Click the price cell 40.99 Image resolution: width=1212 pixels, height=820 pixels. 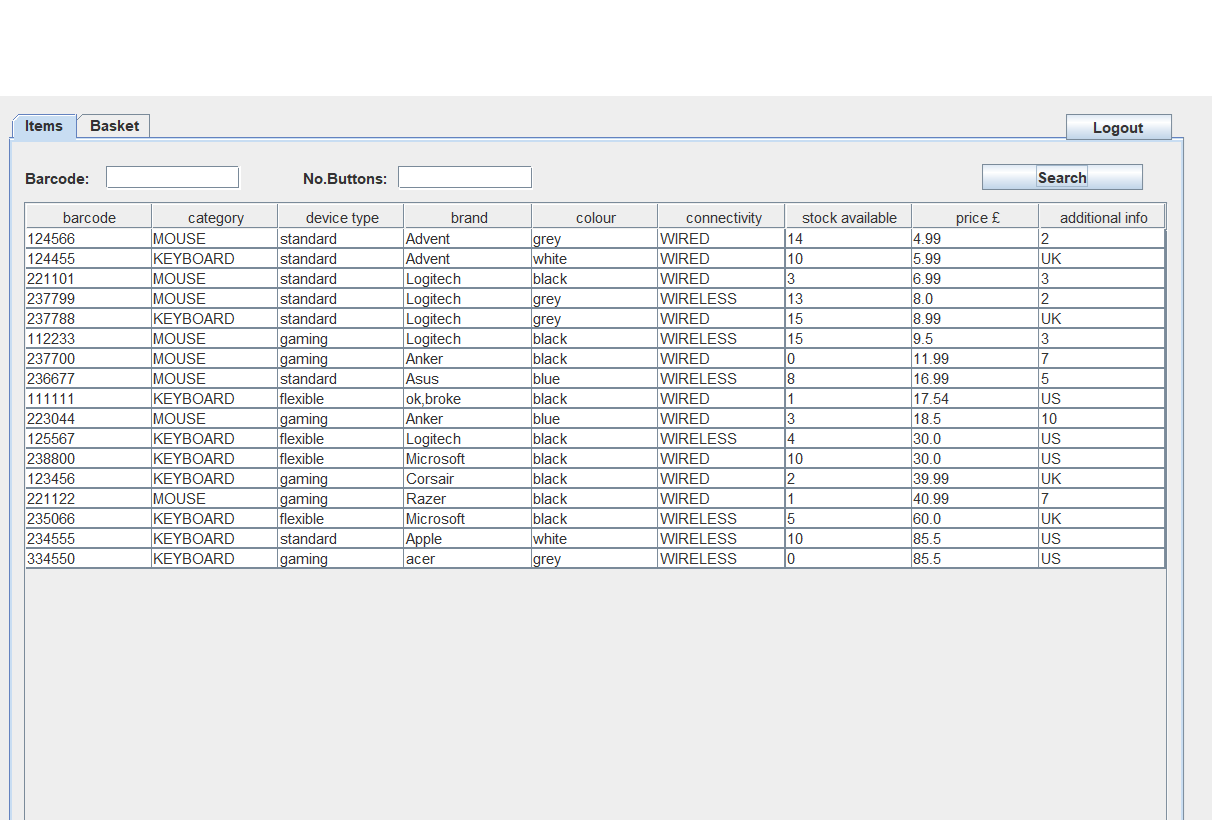(x=975, y=499)
